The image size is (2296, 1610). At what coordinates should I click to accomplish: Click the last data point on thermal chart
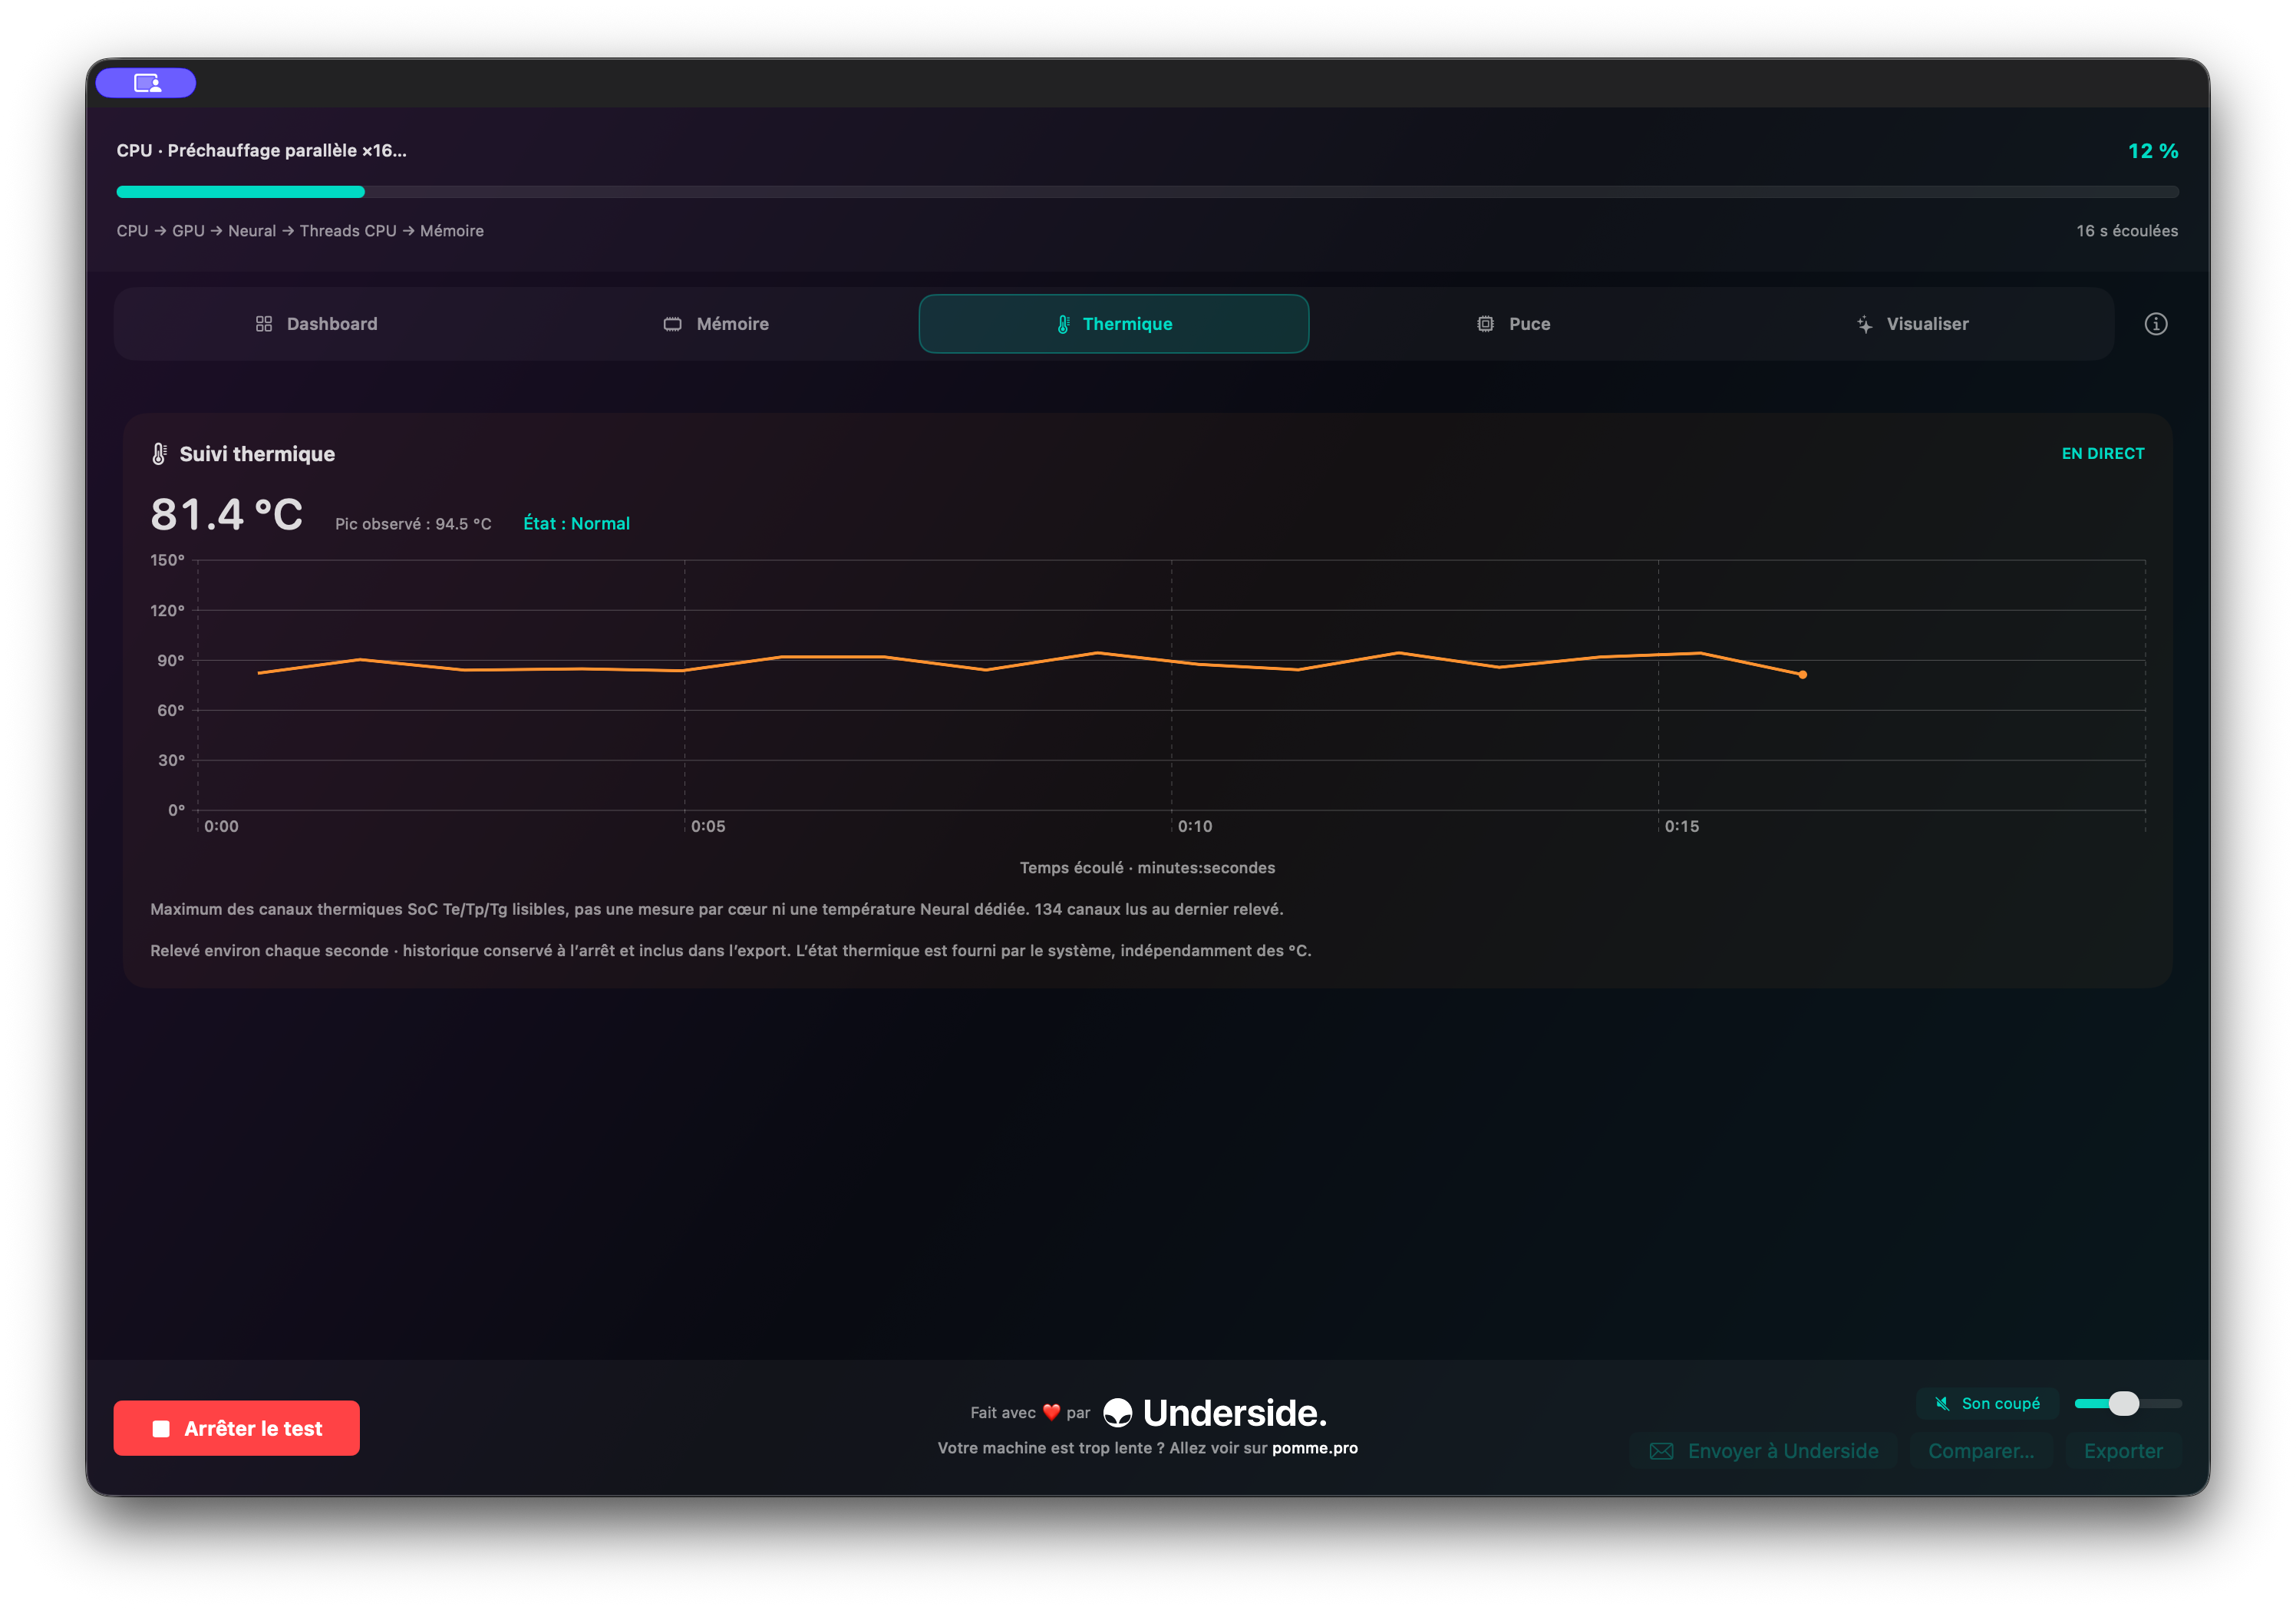tap(1802, 675)
